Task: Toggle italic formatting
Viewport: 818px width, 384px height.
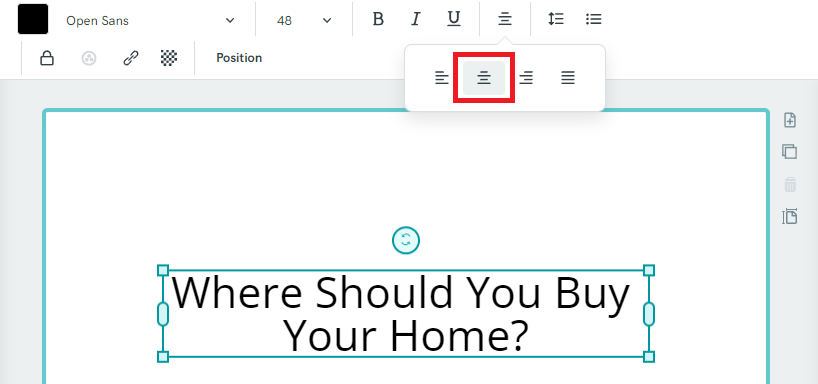Action: click(416, 19)
